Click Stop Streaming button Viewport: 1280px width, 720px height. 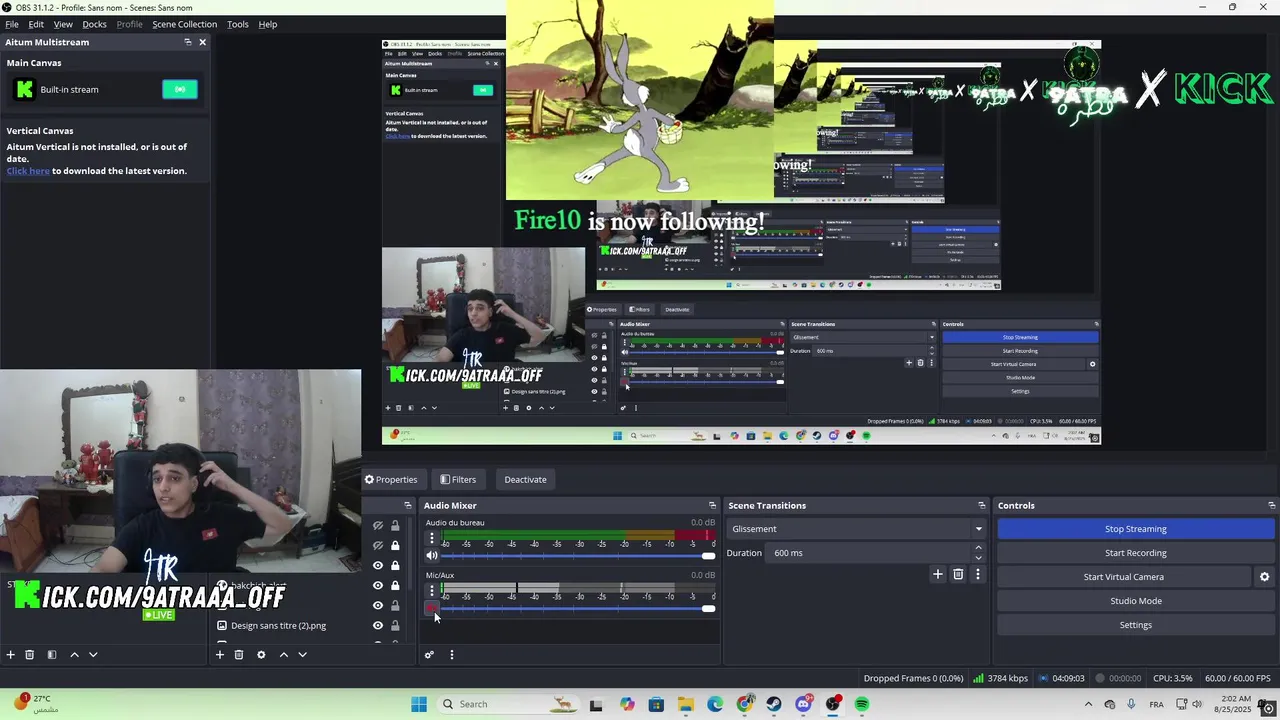pyautogui.click(x=1136, y=529)
